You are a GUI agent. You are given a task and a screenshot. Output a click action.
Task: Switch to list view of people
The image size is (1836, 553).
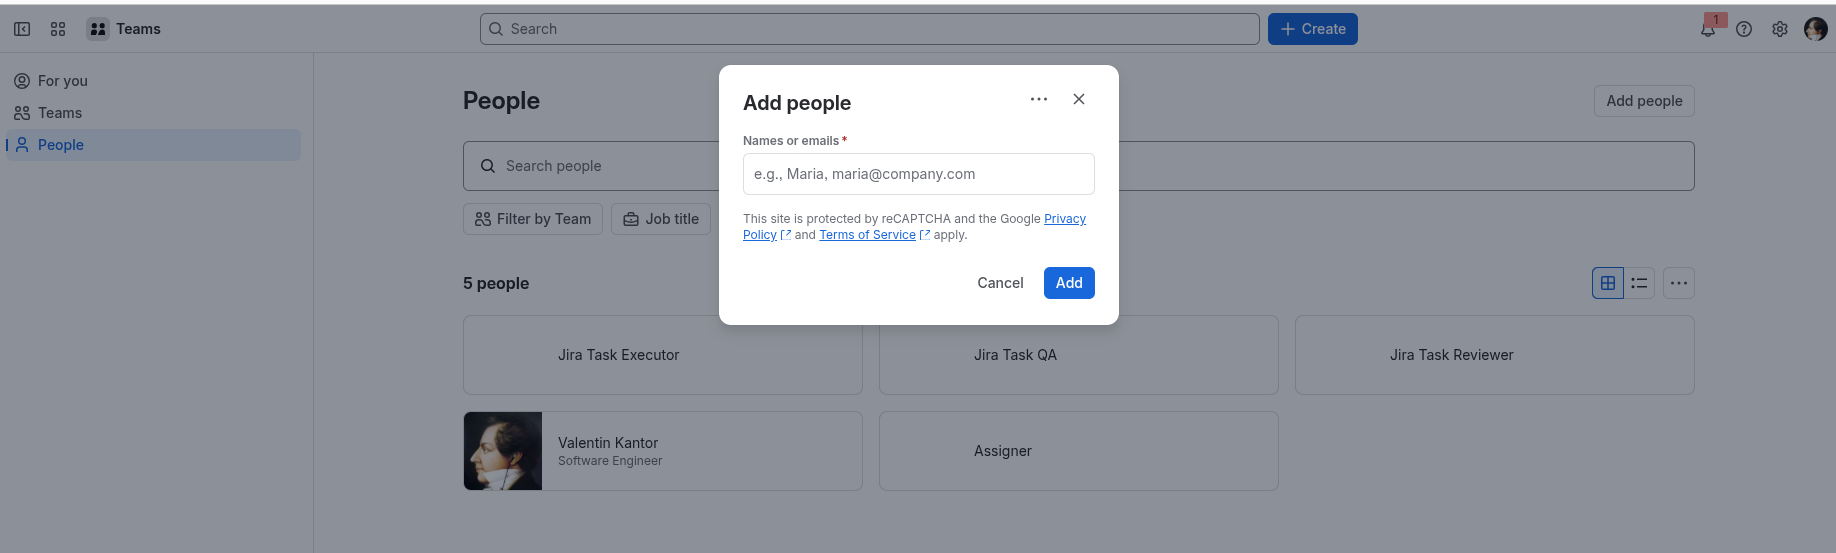pyautogui.click(x=1639, y=283)
